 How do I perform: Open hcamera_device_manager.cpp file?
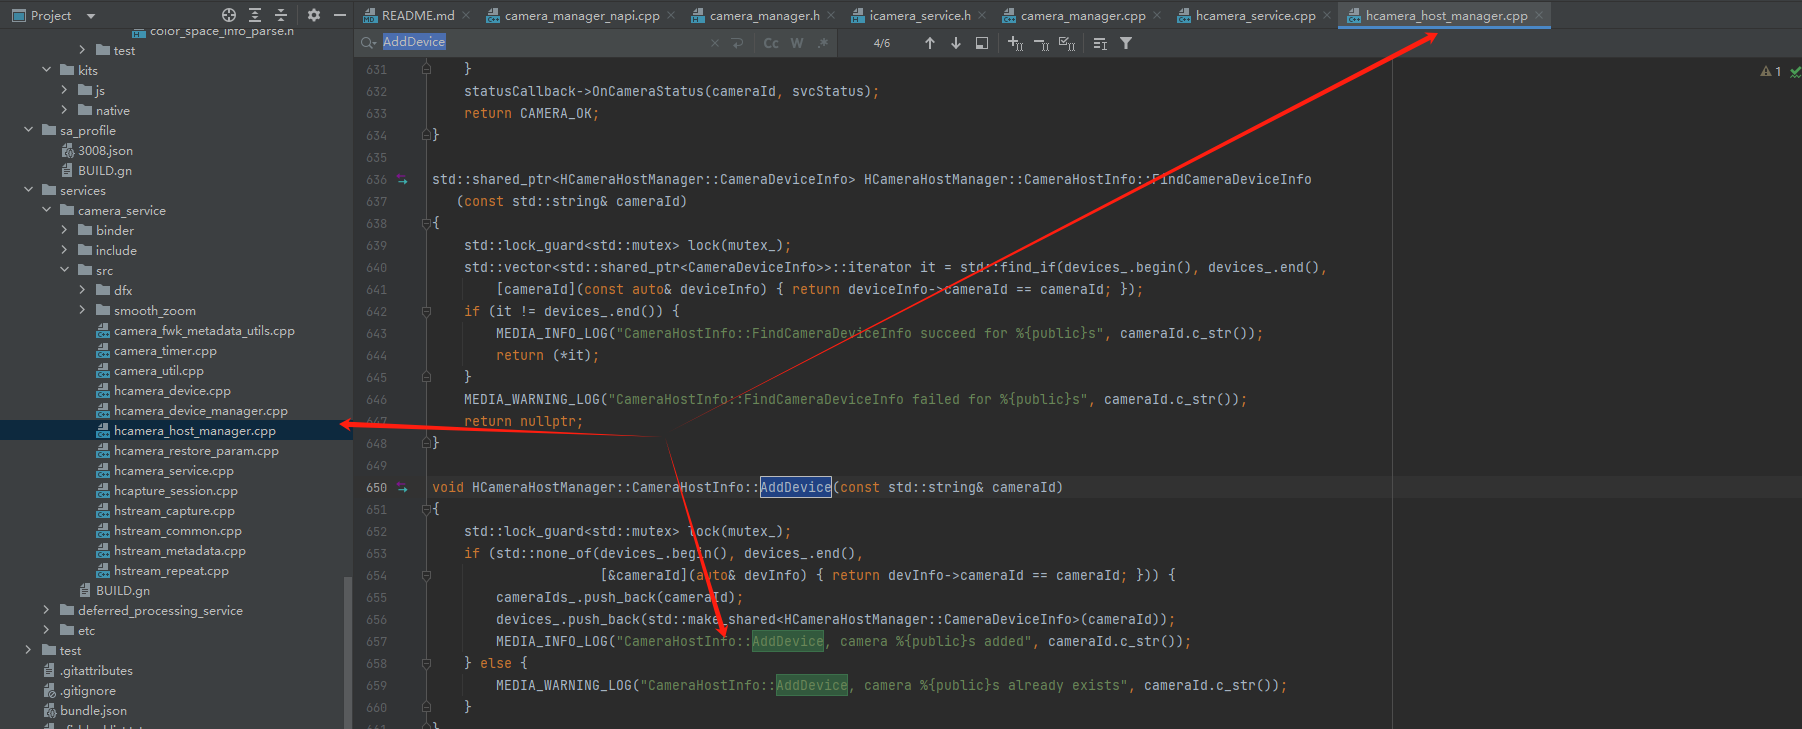pos(200,410)
